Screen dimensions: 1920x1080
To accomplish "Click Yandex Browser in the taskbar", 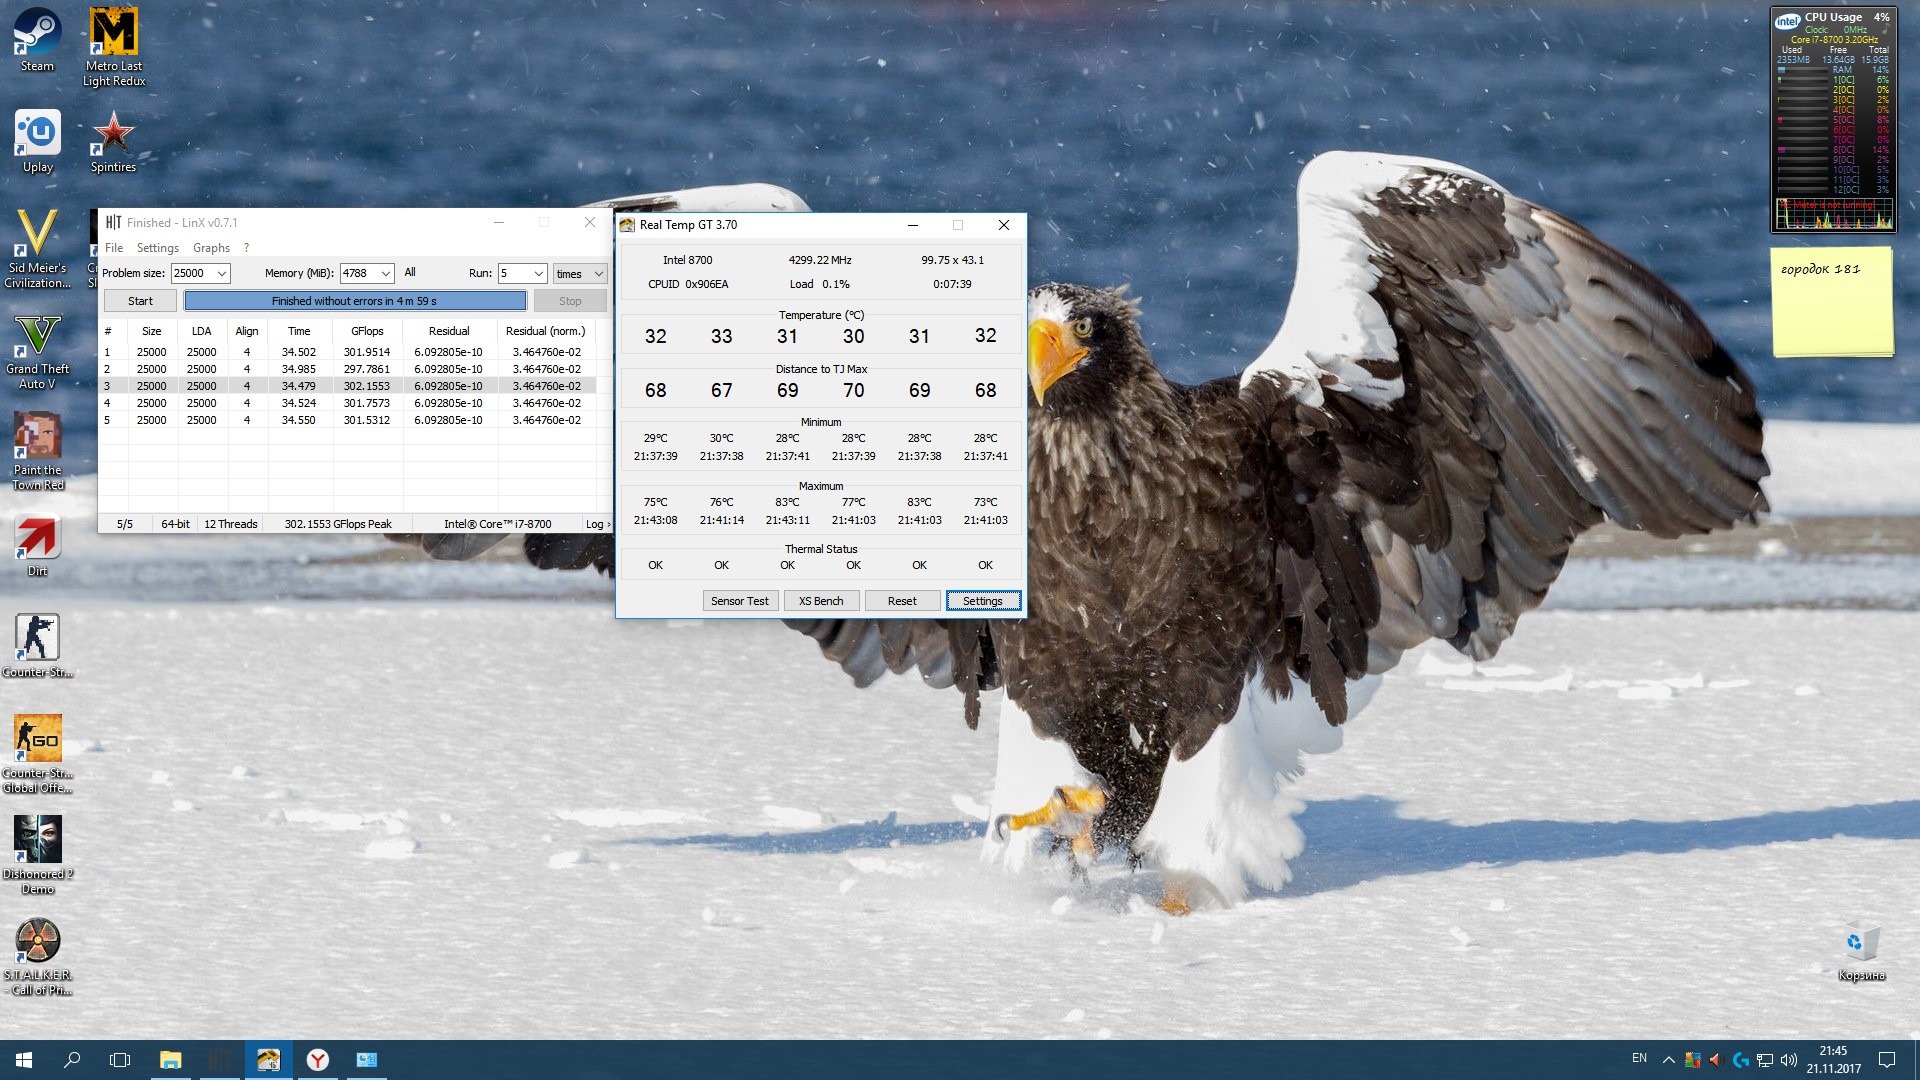I will click(x=318, y=1060).
